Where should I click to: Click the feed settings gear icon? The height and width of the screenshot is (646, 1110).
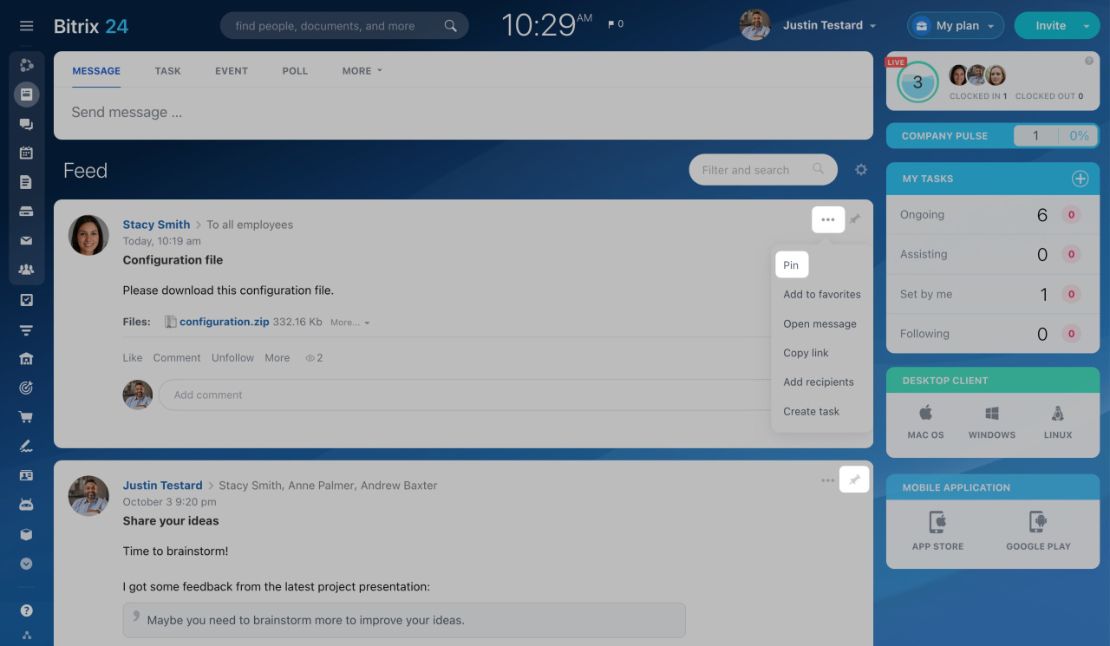[861, 170]
